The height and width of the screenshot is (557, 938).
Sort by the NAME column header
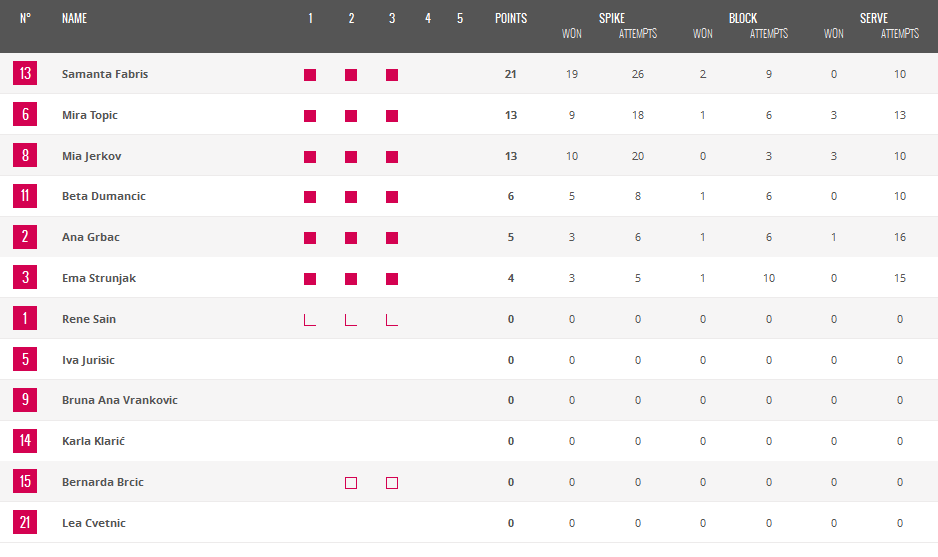[x=74, y=18]
